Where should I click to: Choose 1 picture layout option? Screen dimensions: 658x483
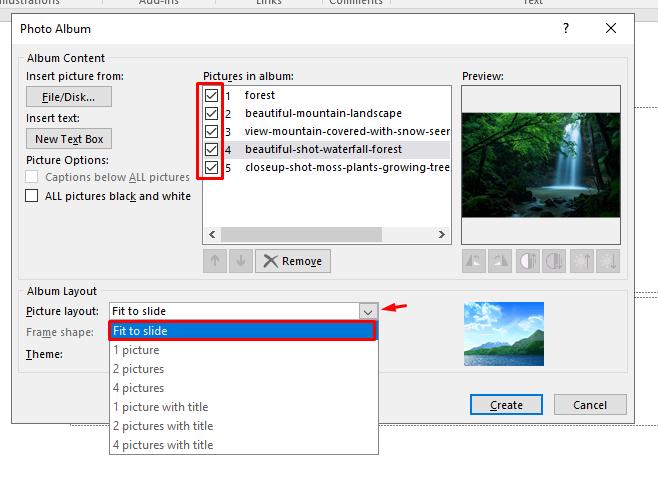[243, 350]
